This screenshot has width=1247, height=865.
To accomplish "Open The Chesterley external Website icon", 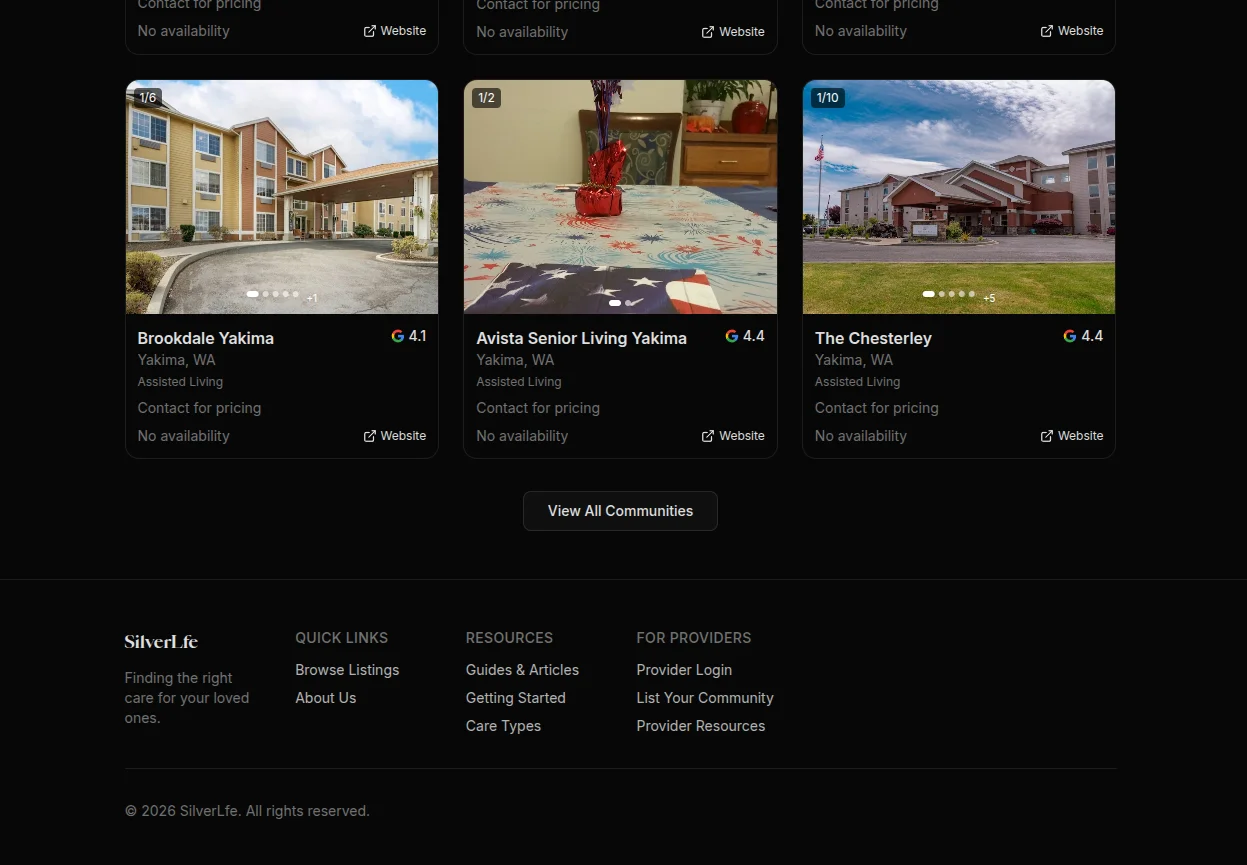I will 1047,436.
